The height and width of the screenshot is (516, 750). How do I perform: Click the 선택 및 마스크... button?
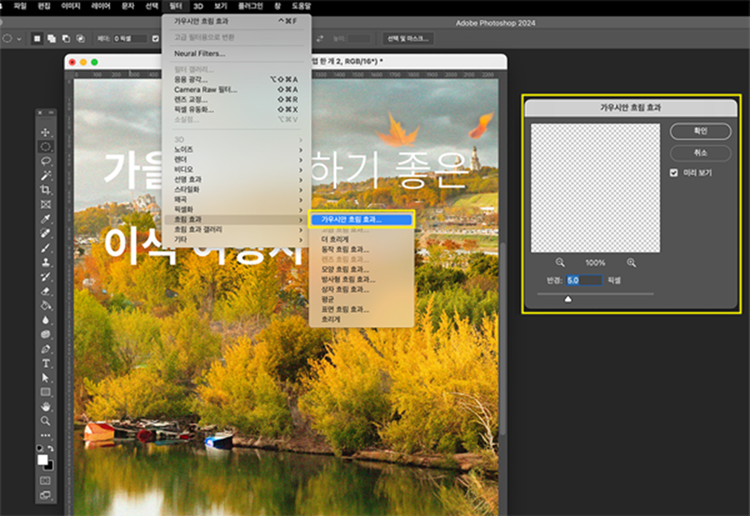tap(408, 39)
